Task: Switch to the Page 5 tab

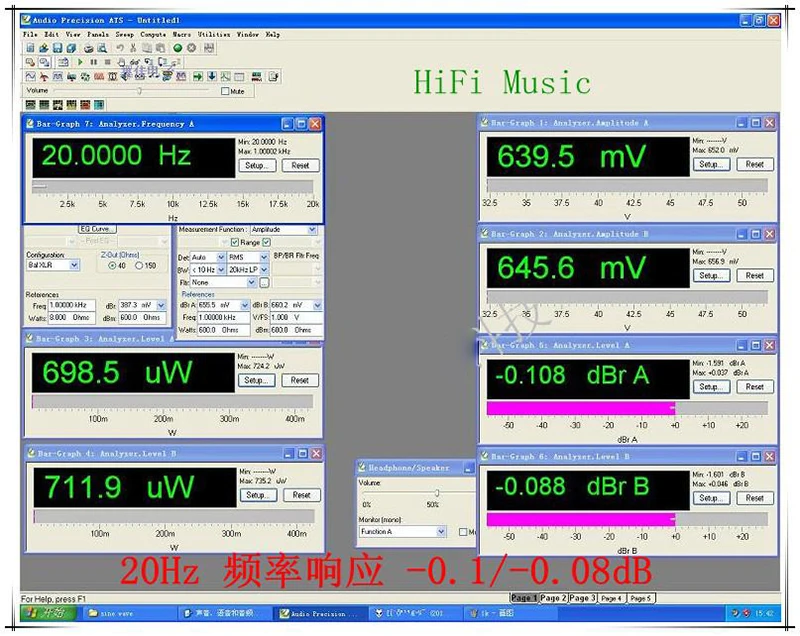Action: point(641,598)
